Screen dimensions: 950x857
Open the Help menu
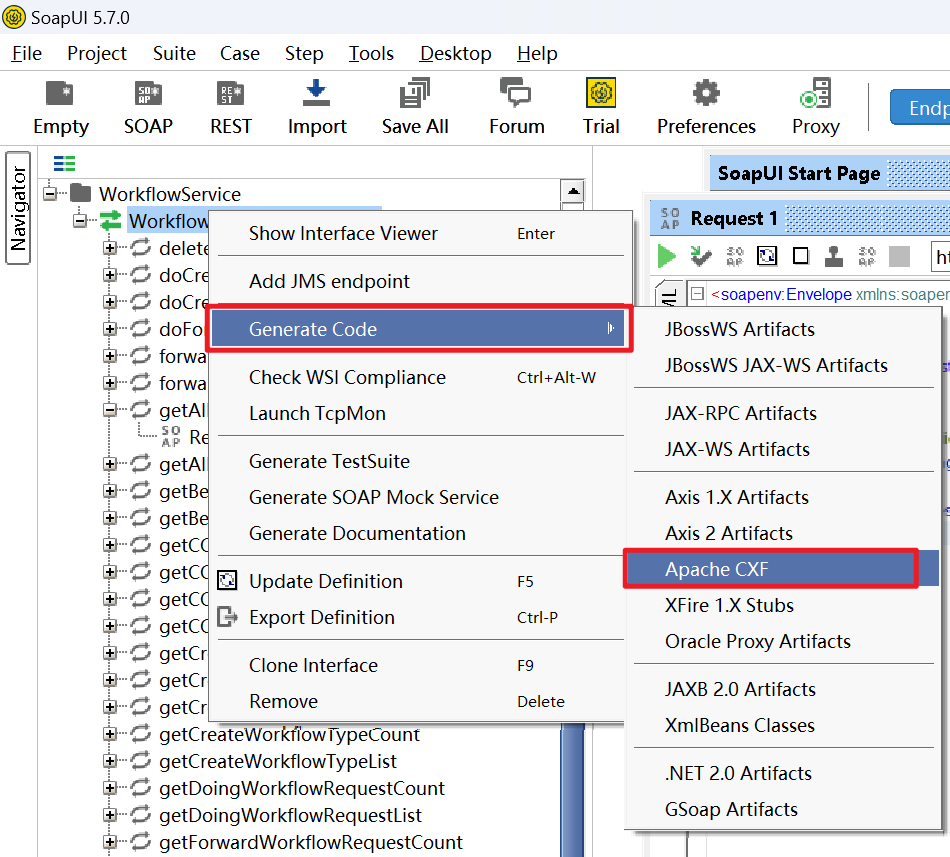tap(537, 53)
